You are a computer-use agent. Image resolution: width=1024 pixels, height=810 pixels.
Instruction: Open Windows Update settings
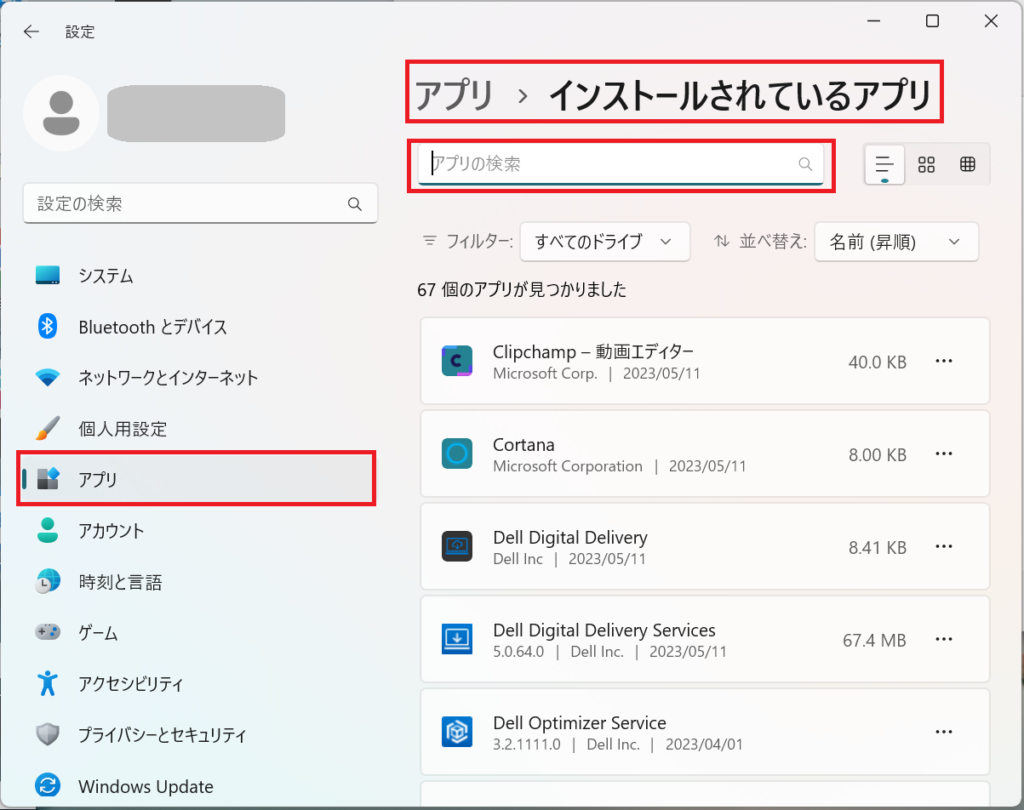[199, 785]
